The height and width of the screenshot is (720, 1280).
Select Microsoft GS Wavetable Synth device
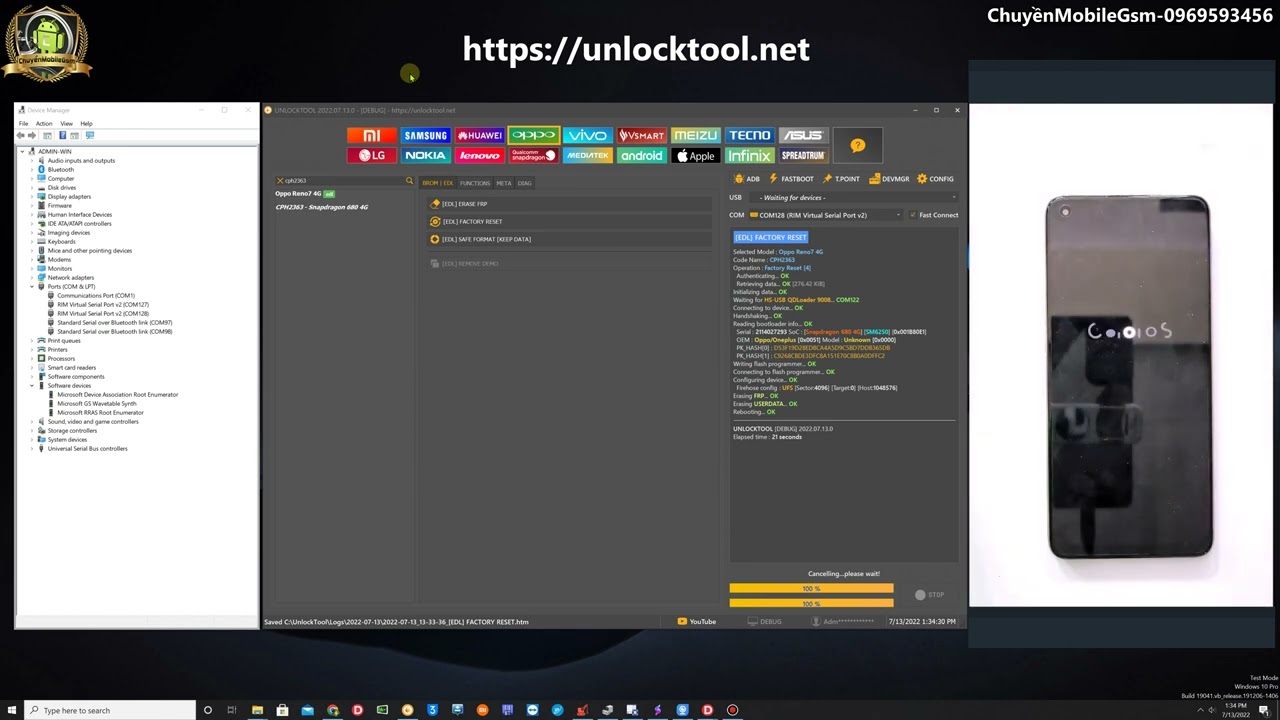click(97, 404)
